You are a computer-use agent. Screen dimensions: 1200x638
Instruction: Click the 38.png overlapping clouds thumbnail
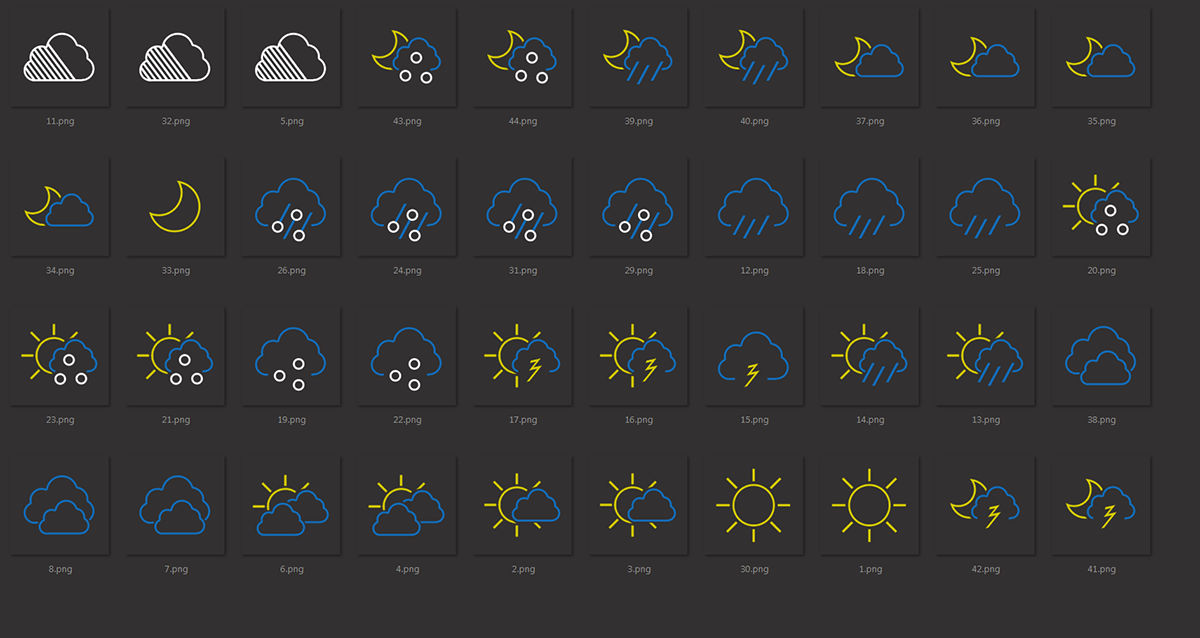pos(1100,356)
